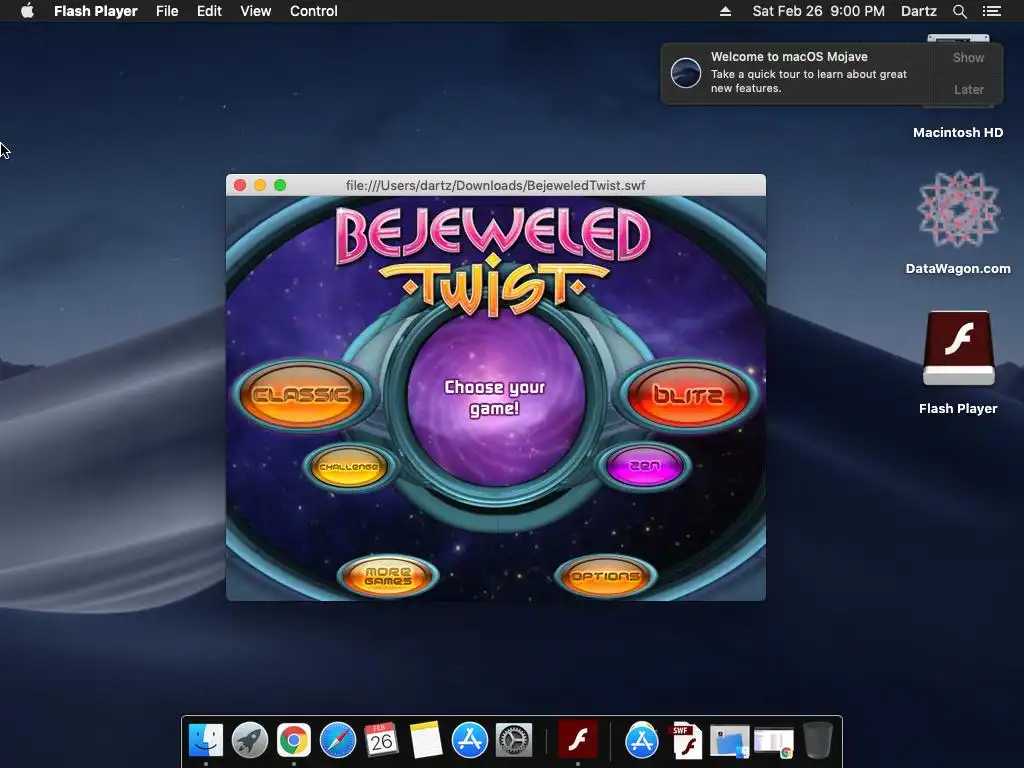Open the Control menu
This screenshot has height=768, width=1024.
coord(313,10)
